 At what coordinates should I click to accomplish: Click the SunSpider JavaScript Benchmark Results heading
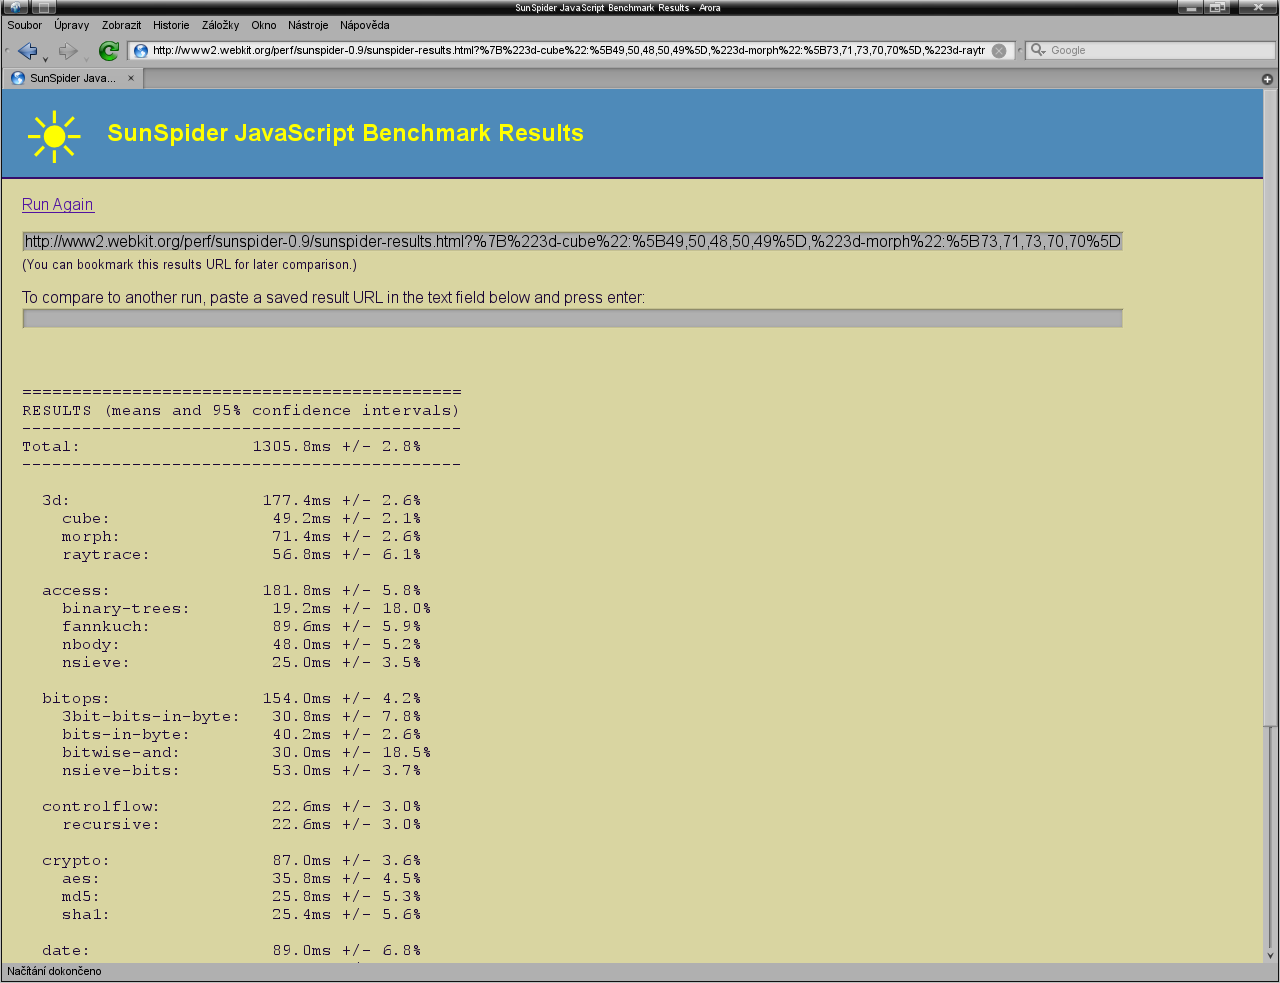click(346, 134)
